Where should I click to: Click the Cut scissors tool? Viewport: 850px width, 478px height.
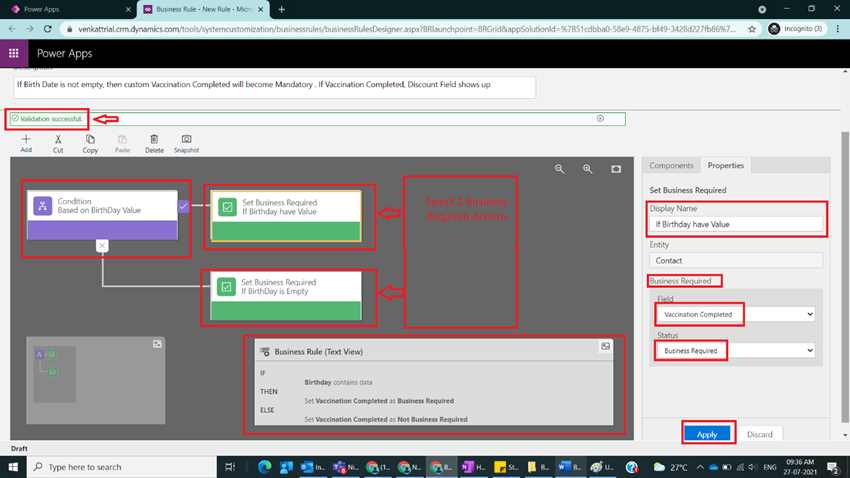pos(58,144)
